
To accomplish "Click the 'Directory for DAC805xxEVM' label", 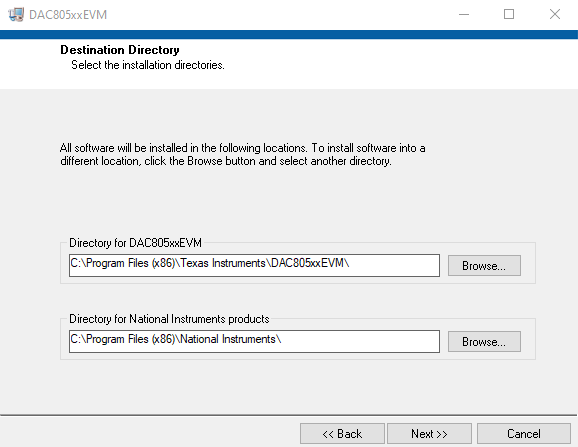I will [x=135, y=243].
